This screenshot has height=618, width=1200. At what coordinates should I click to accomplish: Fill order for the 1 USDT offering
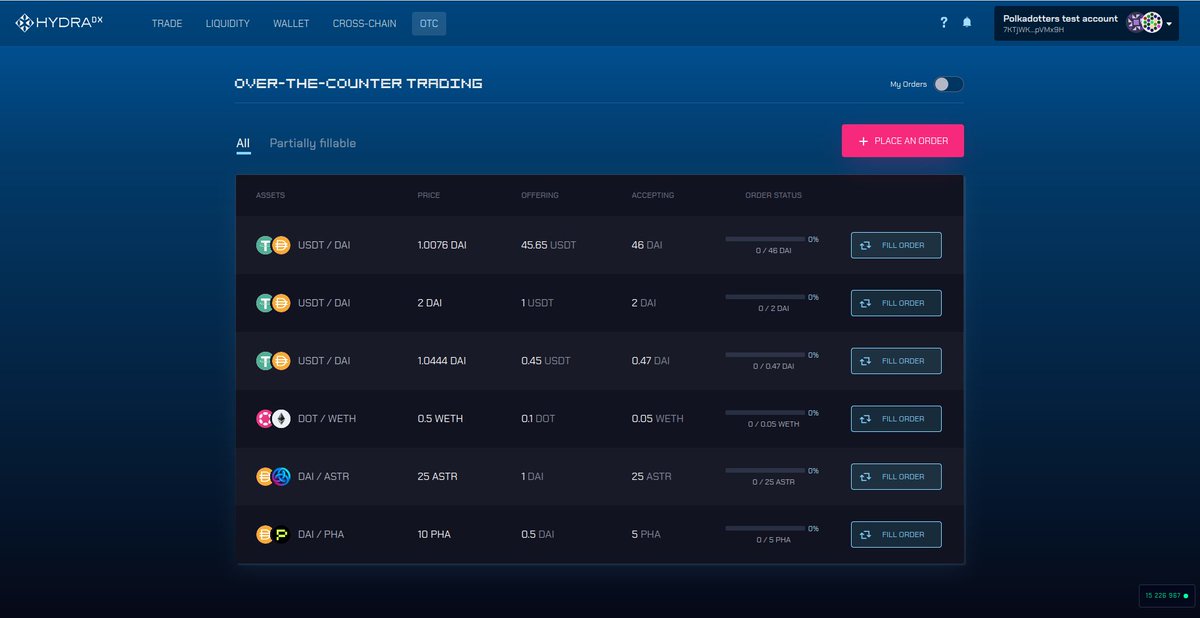[x=896, y=303]
